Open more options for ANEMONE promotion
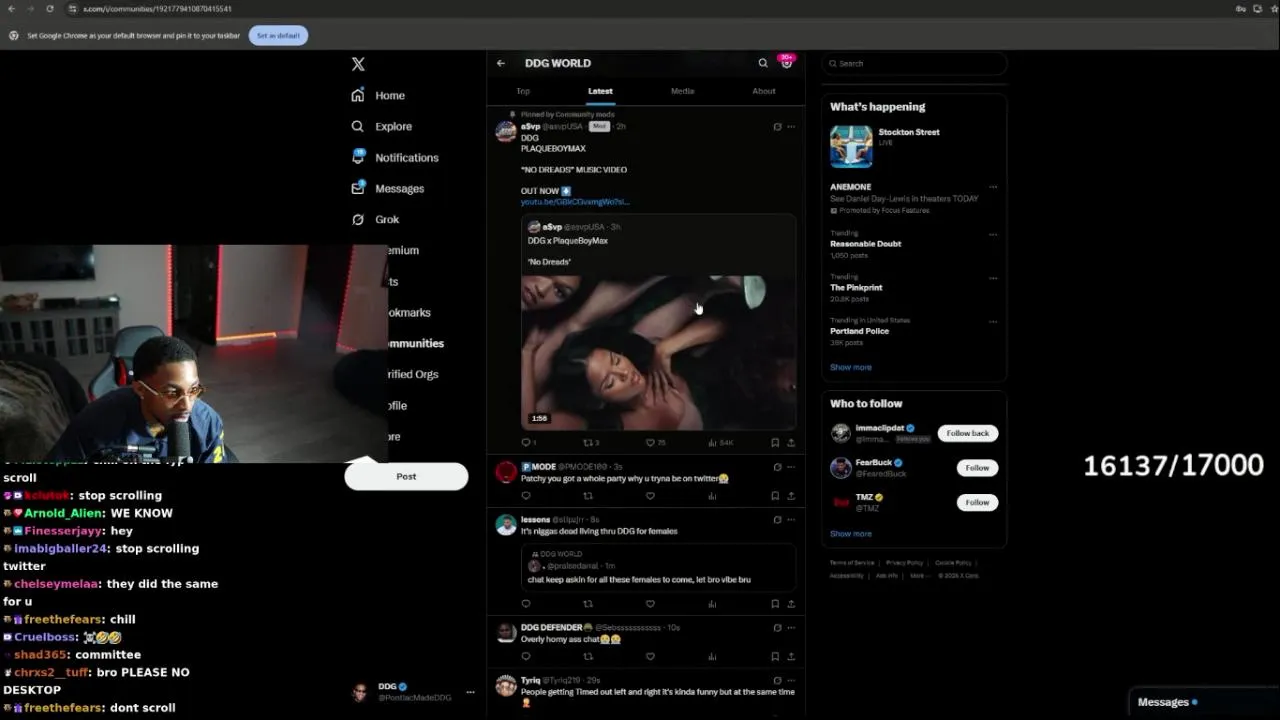 pos(993,187)
